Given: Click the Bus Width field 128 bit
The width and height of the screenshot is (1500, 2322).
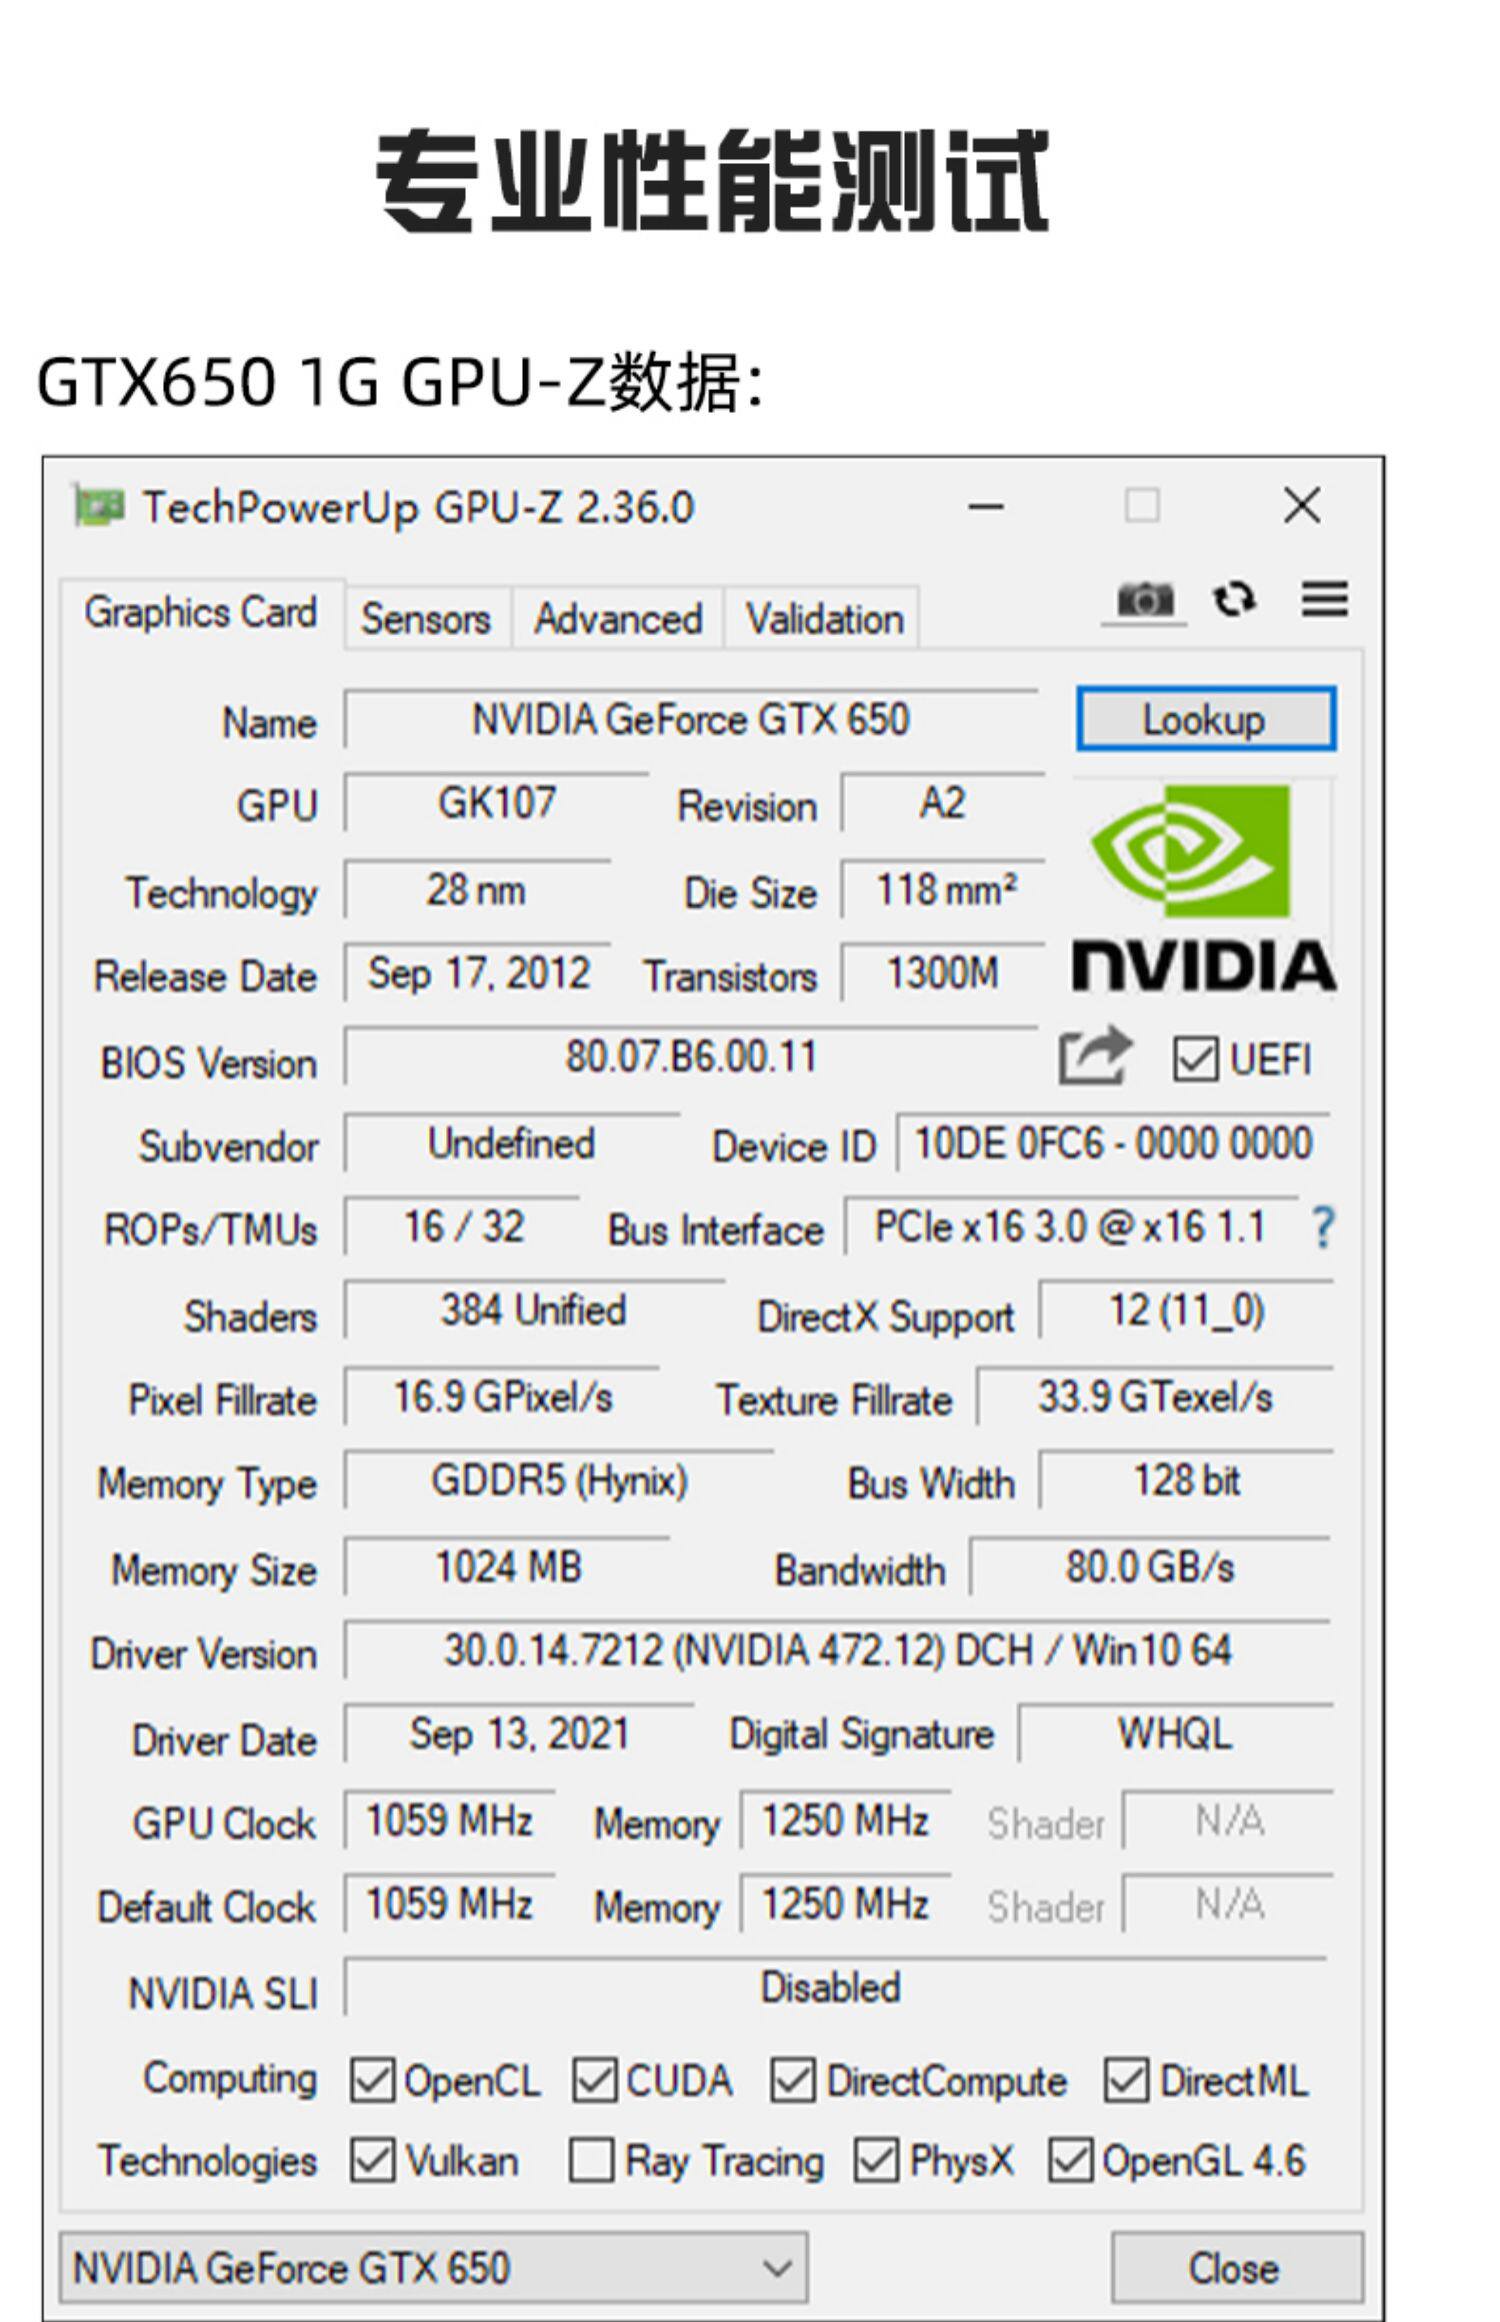Looking at the screenshot, I should [x=1186, y=1480].
